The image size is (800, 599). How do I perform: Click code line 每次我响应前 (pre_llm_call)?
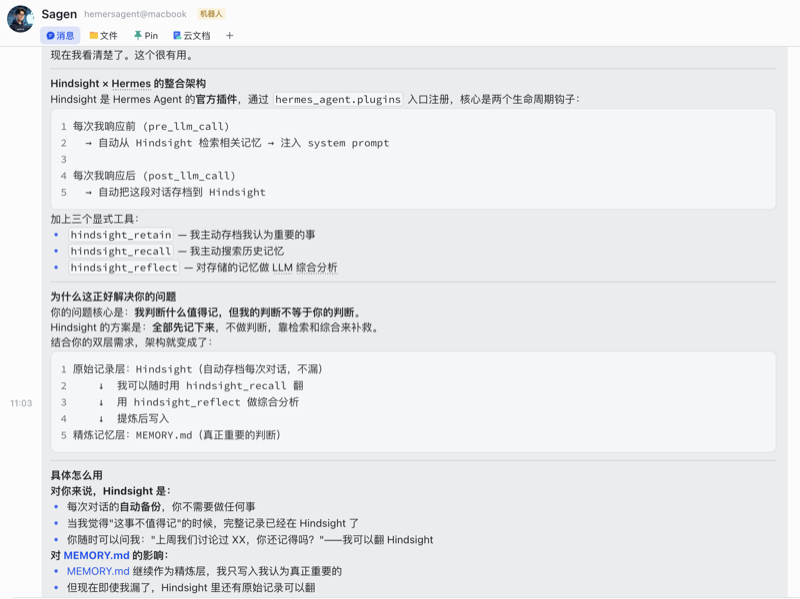point(151,127)
